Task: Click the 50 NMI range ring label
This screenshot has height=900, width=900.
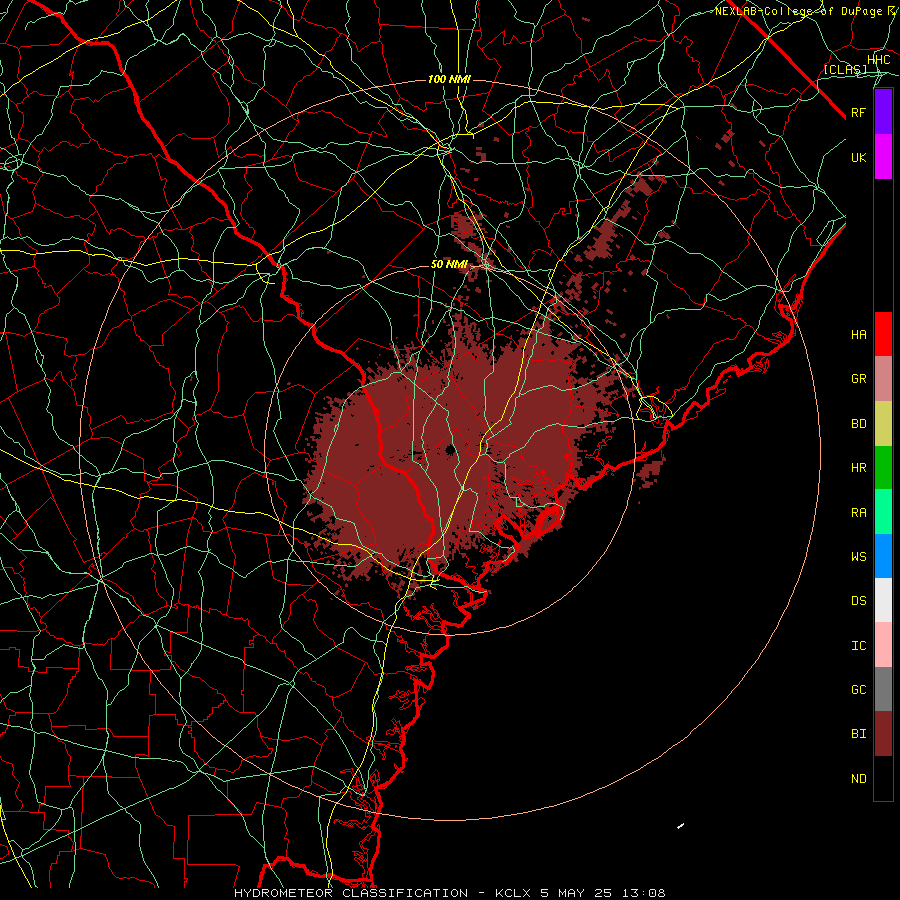Action: pos(449,265)
